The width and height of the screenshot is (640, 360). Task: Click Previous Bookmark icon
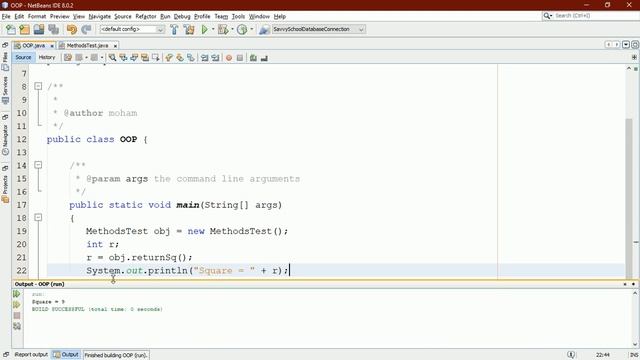[169, 58]
